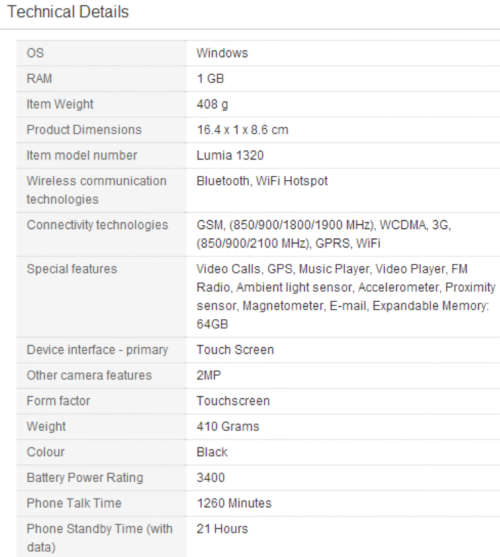Select the 2MP camera value
The height and width of the screenshot is (557, 500).
[209, 375]
